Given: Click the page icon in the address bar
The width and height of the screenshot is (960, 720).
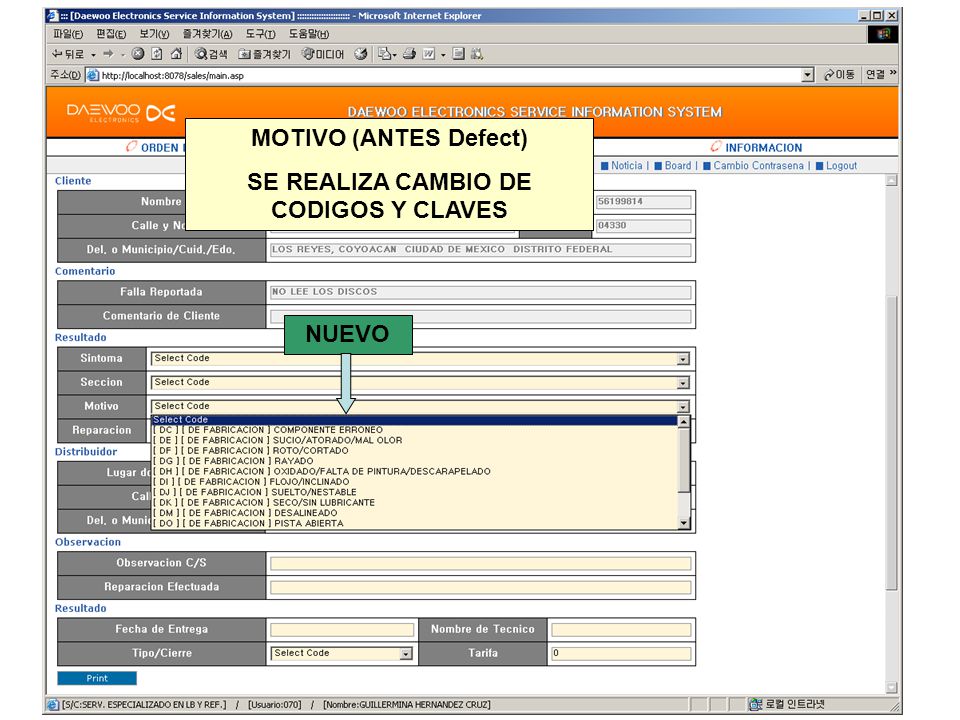Looking at the screenshot, I should tap(92, 75).
